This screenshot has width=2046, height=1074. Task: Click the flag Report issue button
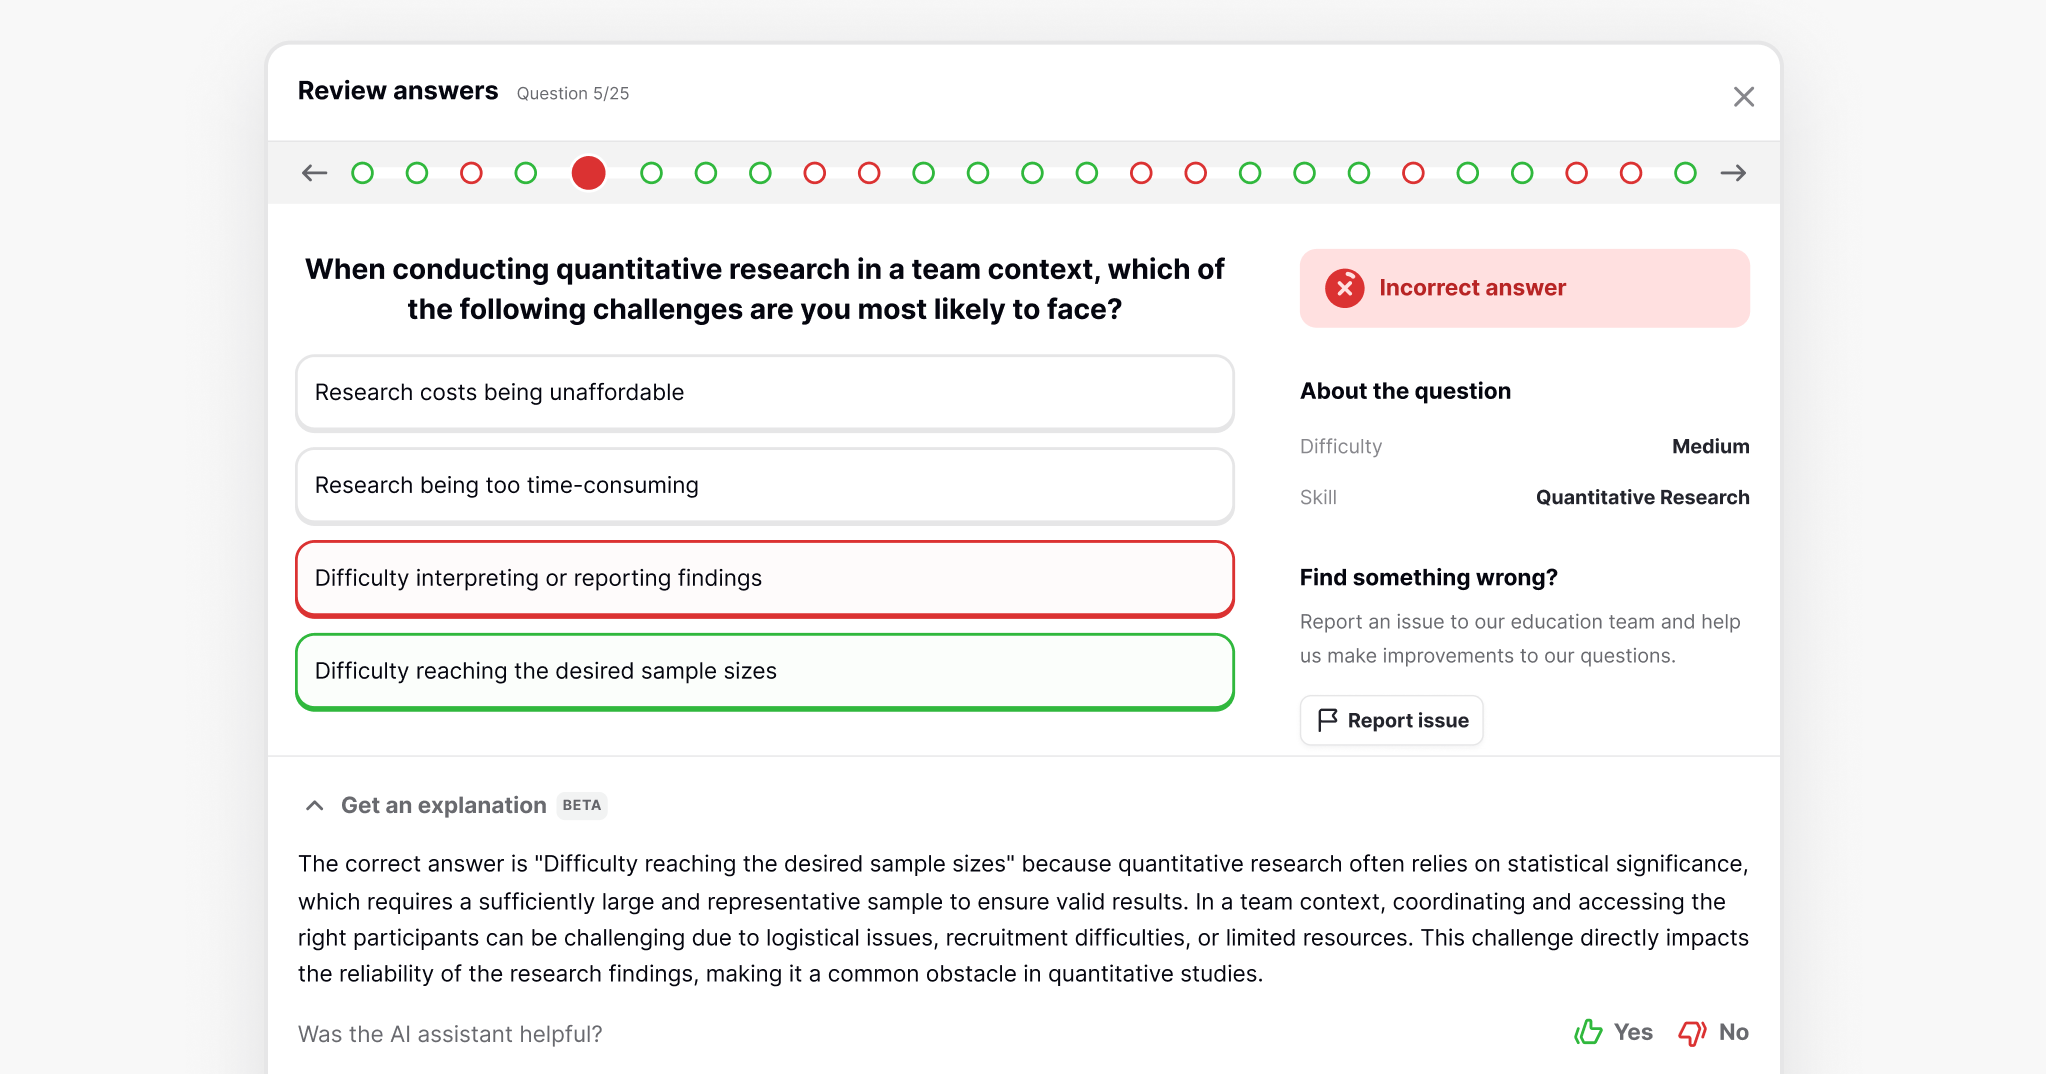coord(1391,720)
